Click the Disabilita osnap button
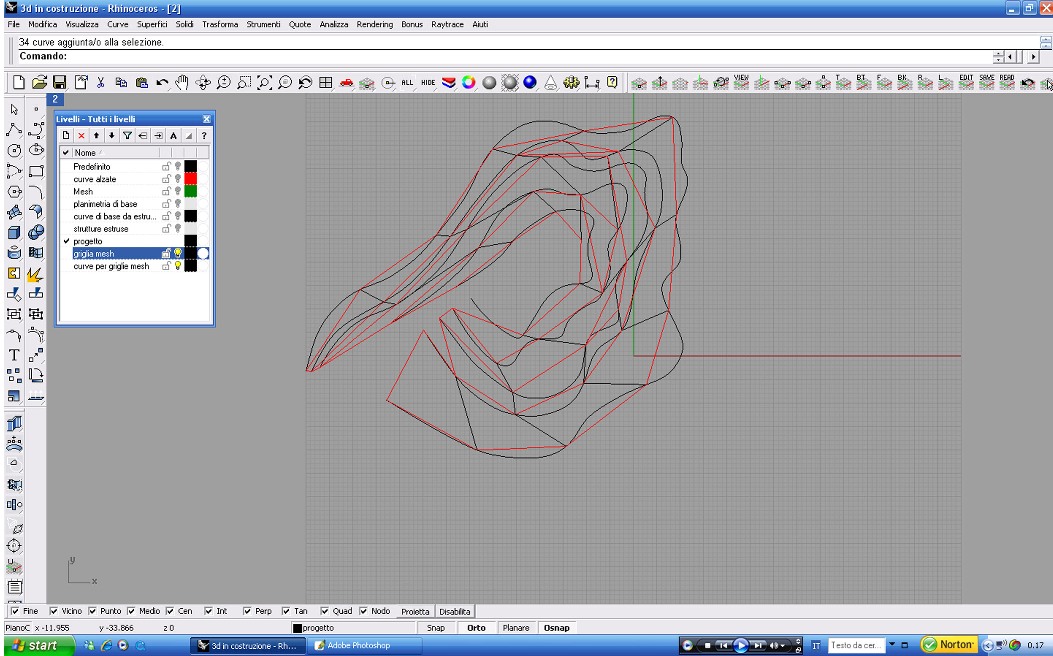 click(x=455, y=611)
